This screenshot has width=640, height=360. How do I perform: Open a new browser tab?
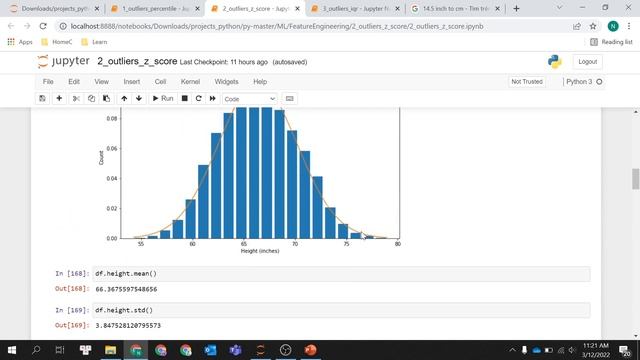[516, 9]
